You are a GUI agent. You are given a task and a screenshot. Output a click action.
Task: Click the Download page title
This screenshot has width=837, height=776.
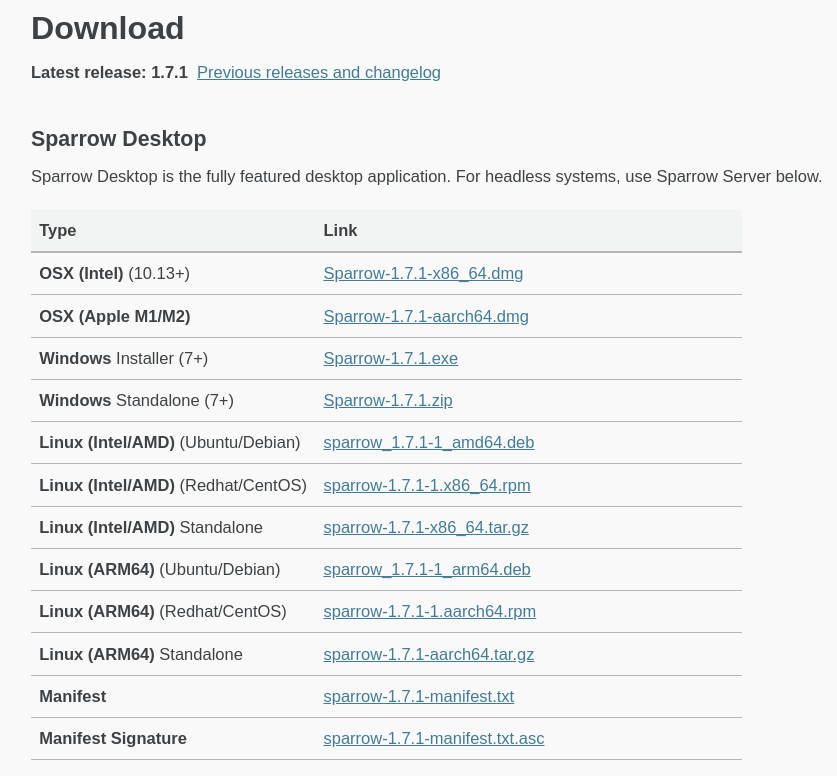pyautogui.click(x=107, y=28)
